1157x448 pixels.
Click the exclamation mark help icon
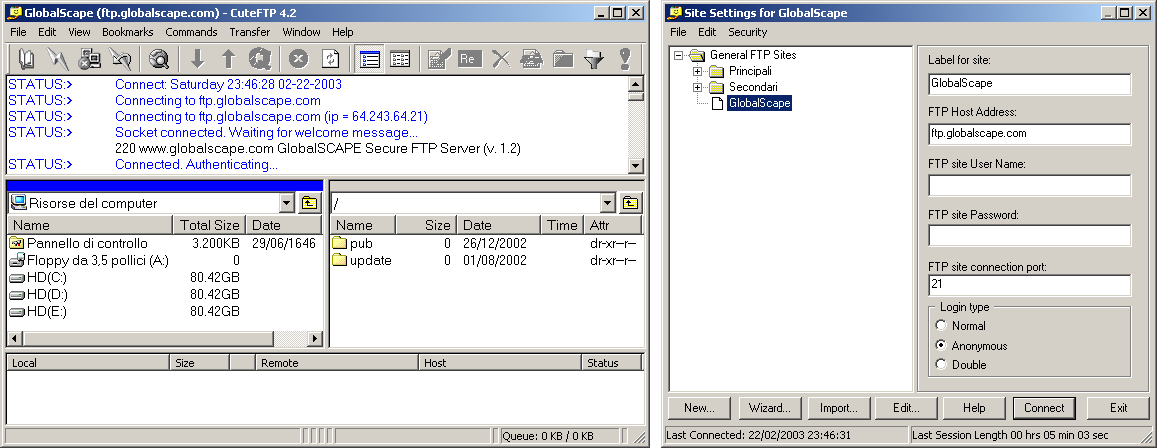tap(625, 58)
